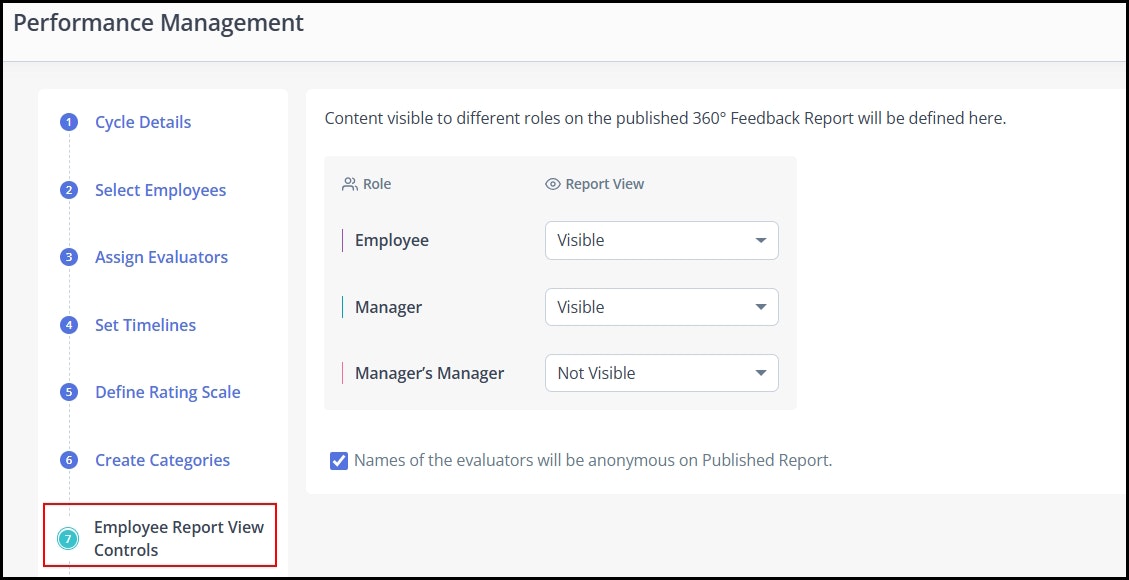Viewport: 1129px width, 580px height.
Task: Expand the Manager's Manager visibility dropdown
Action: [x=662, y=373]
